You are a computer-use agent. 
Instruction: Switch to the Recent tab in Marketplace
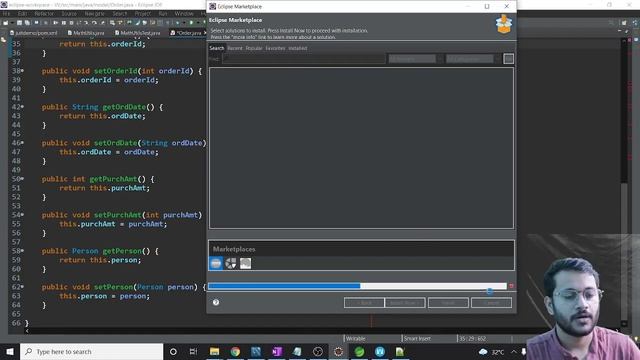(235, 48)
